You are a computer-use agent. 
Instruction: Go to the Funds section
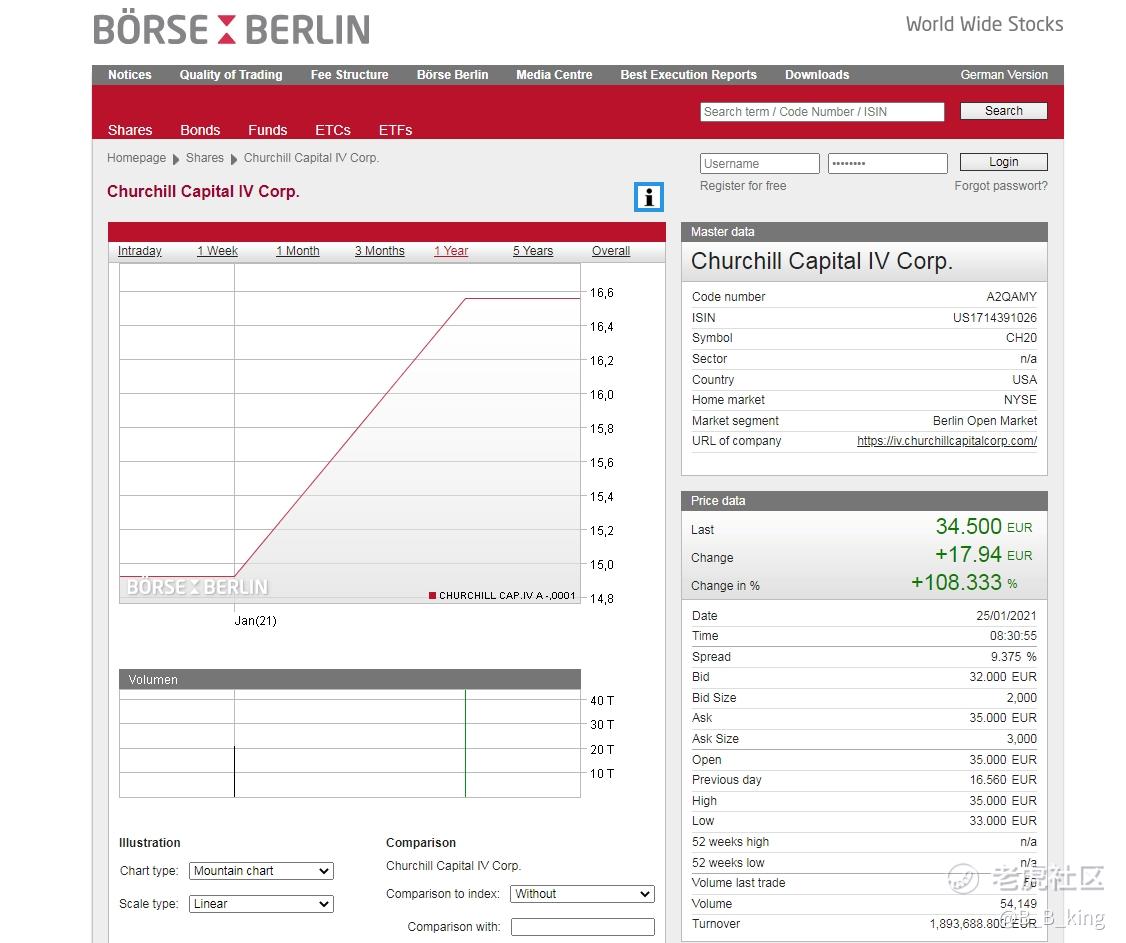[x=268, y=130]
